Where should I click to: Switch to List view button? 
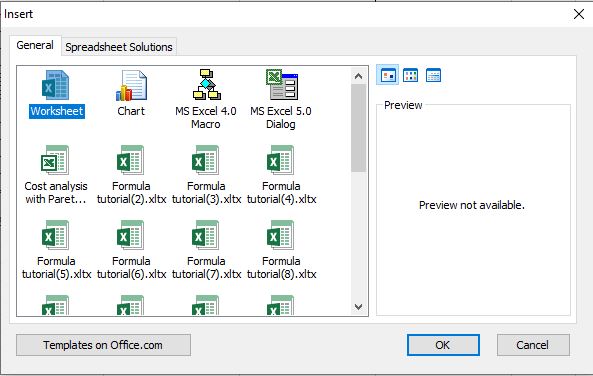[x=410, y=75]
